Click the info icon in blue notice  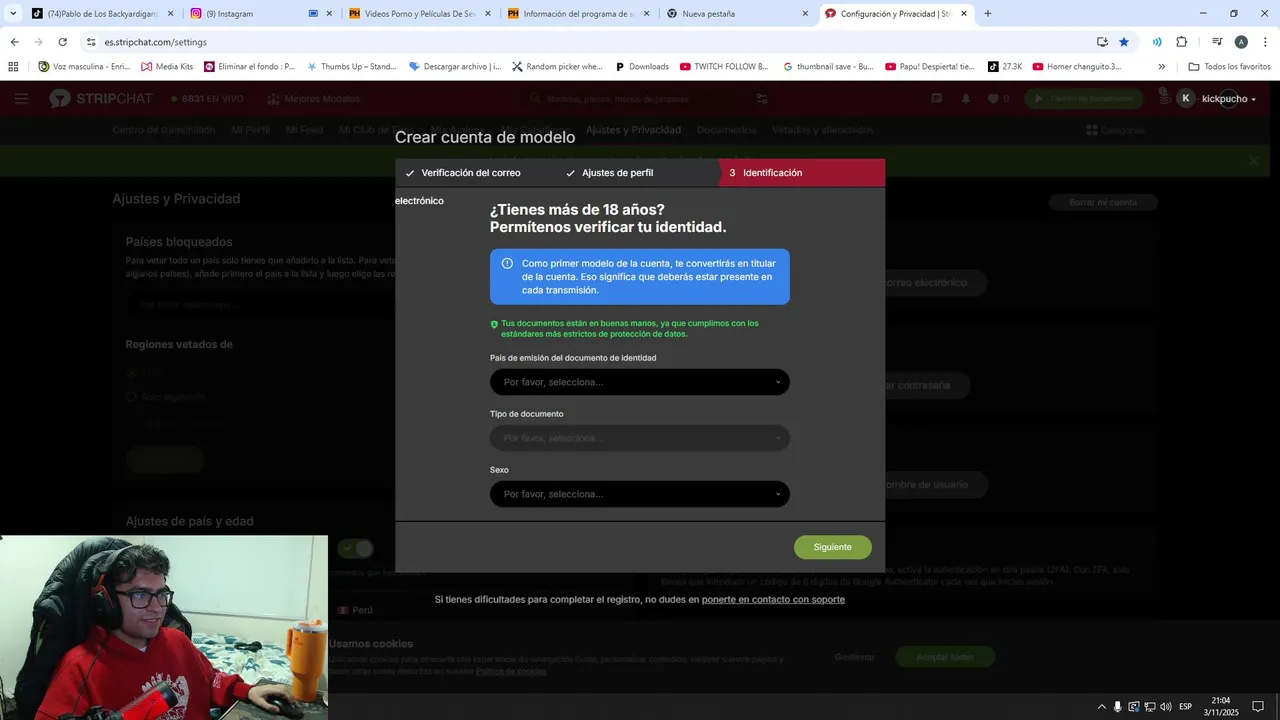(x=507, y=263)
